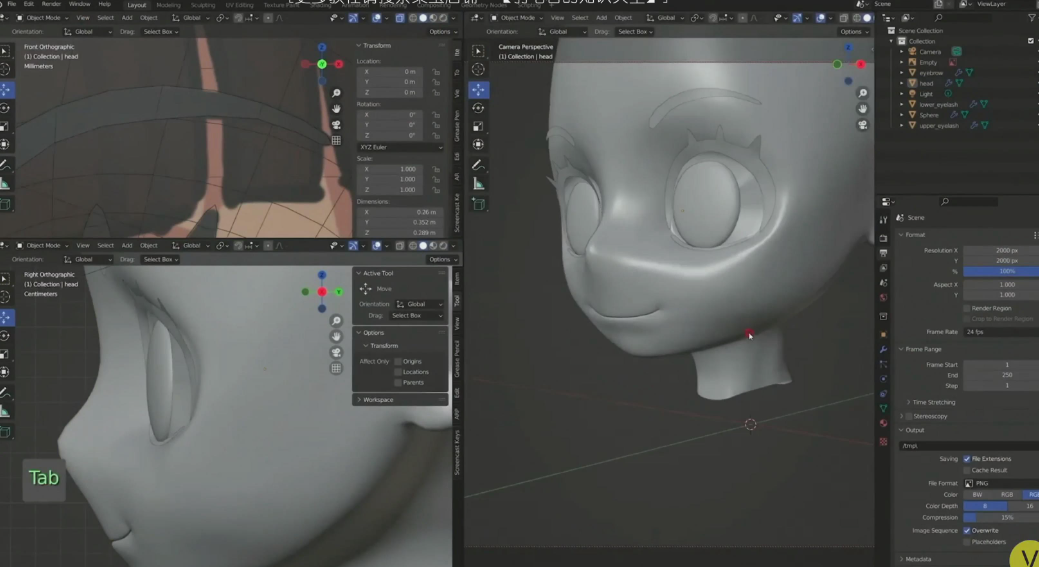The image size is (1039, 567).
Task: Open the Render menu
Action: (x=51, y=4)
